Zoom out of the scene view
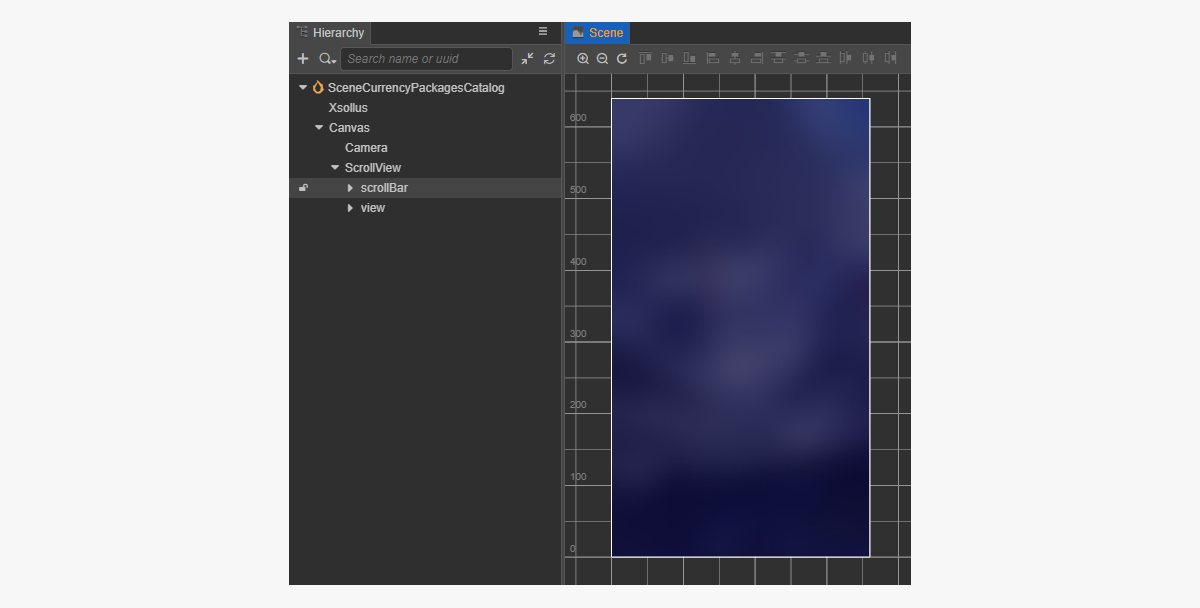Screen dimensions: 1200x608 click(x=602, y=59)
